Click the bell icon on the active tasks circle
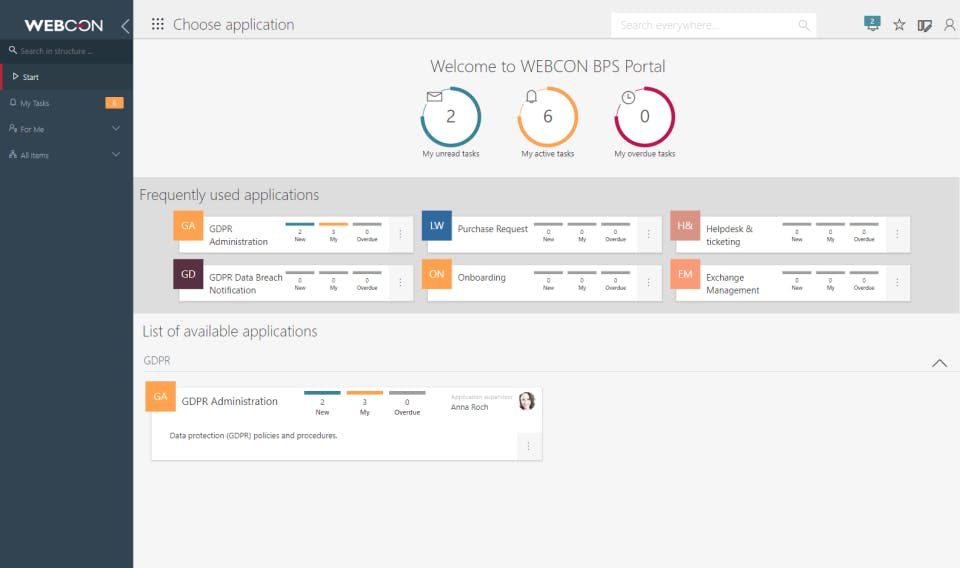Screen dimensions: 960x568 pos(531,96)
